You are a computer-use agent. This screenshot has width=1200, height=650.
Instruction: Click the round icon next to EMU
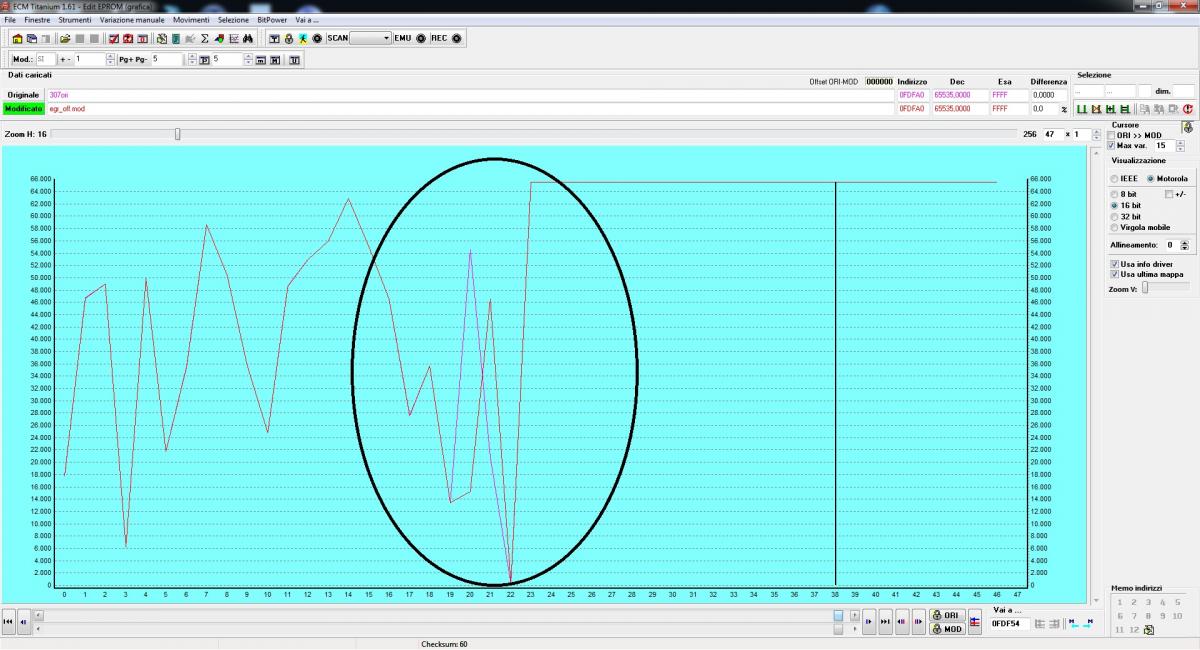(x=420, y=38)
